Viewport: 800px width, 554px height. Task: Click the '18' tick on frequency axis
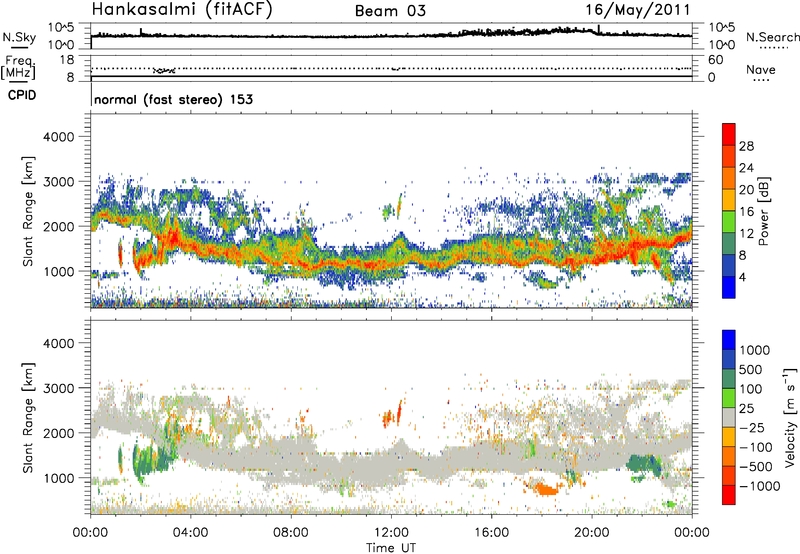(67, 60)
